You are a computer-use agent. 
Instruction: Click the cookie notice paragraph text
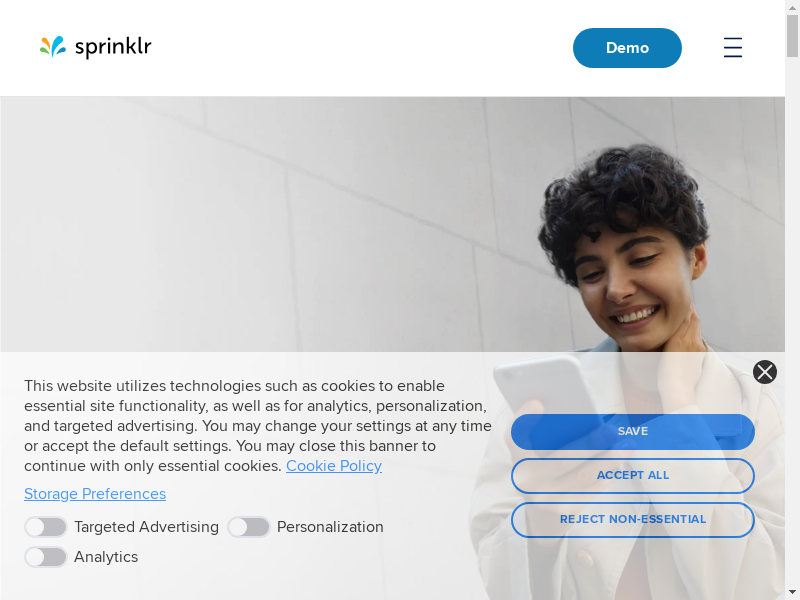click(258, 426)
